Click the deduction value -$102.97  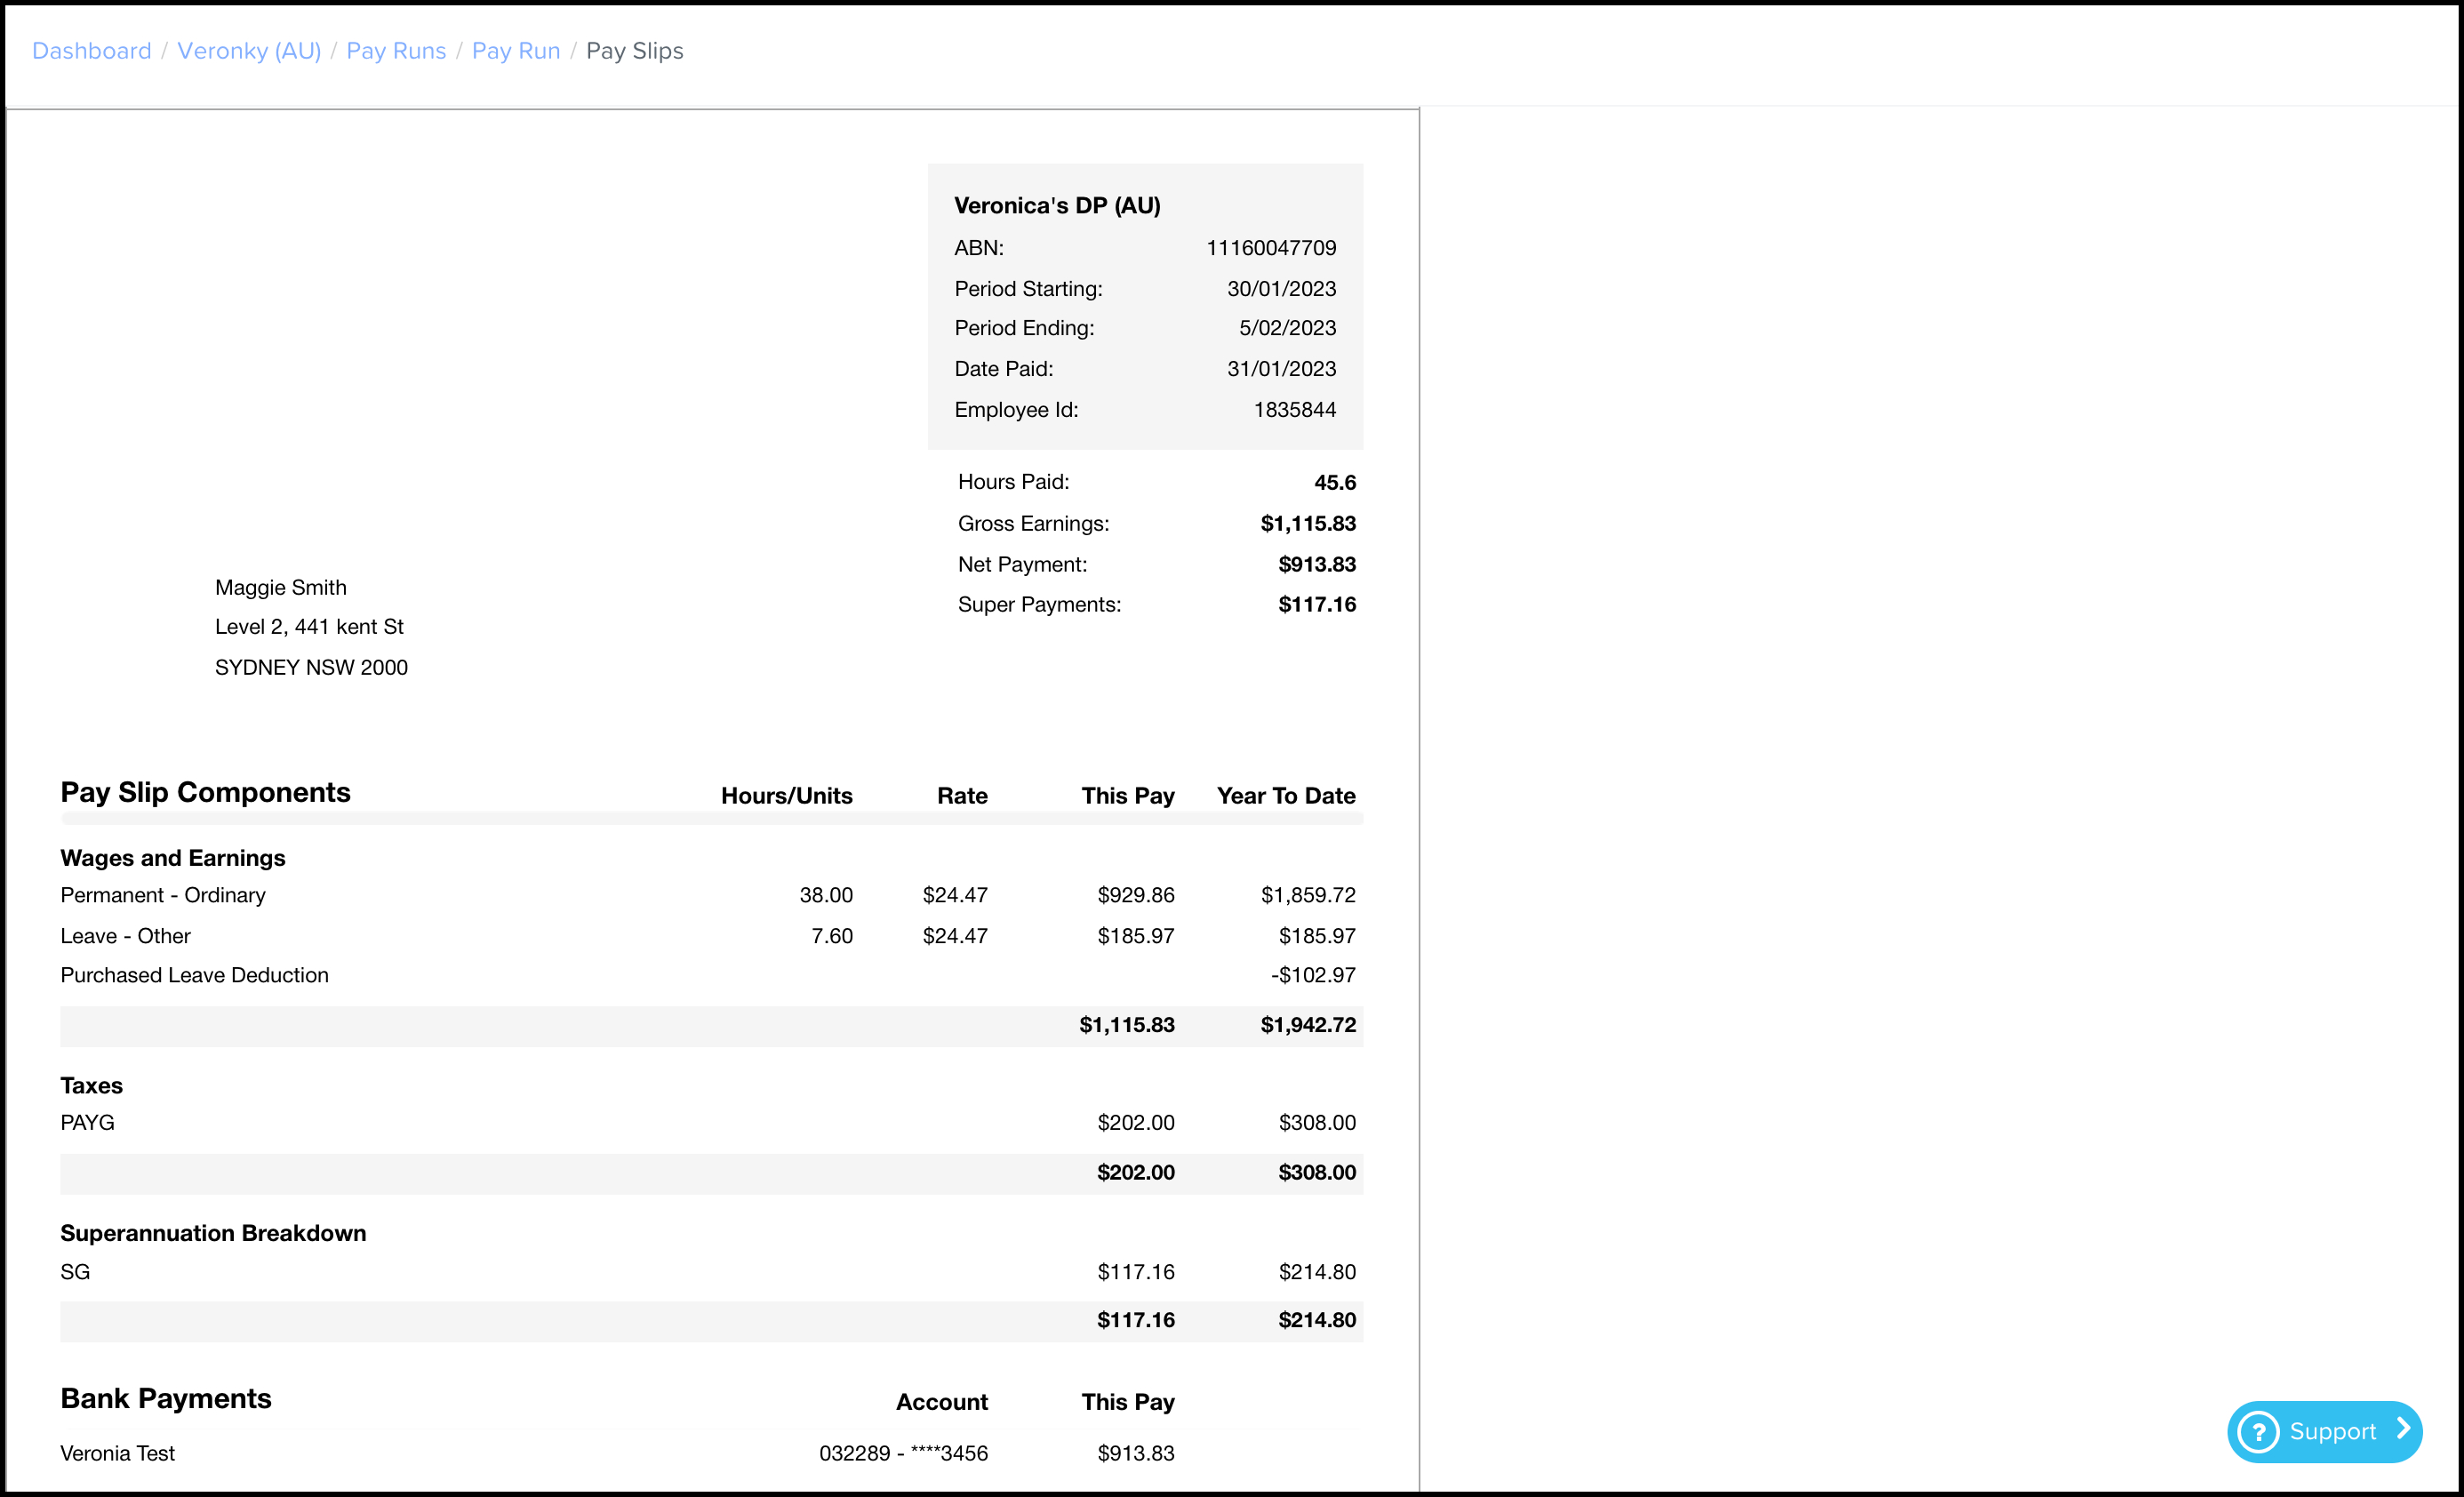click(x=1313, y=975)
